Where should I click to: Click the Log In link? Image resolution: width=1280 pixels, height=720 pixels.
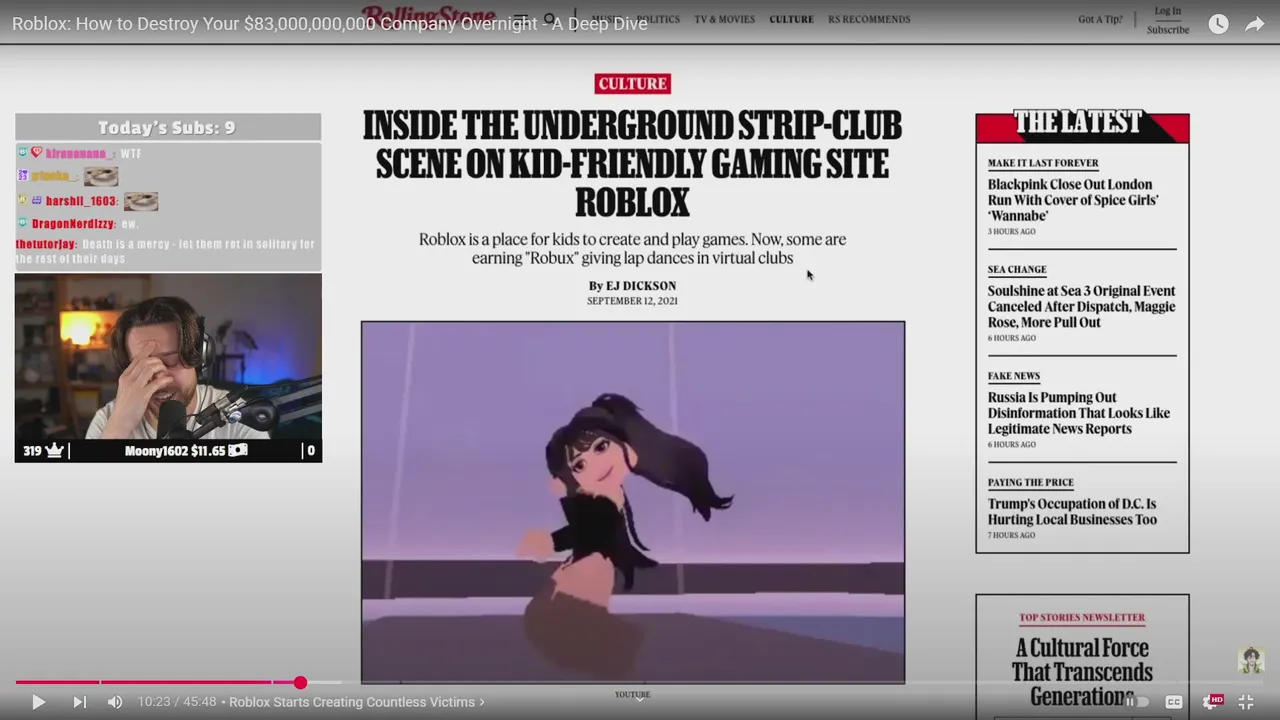(x=1168, y=11)
